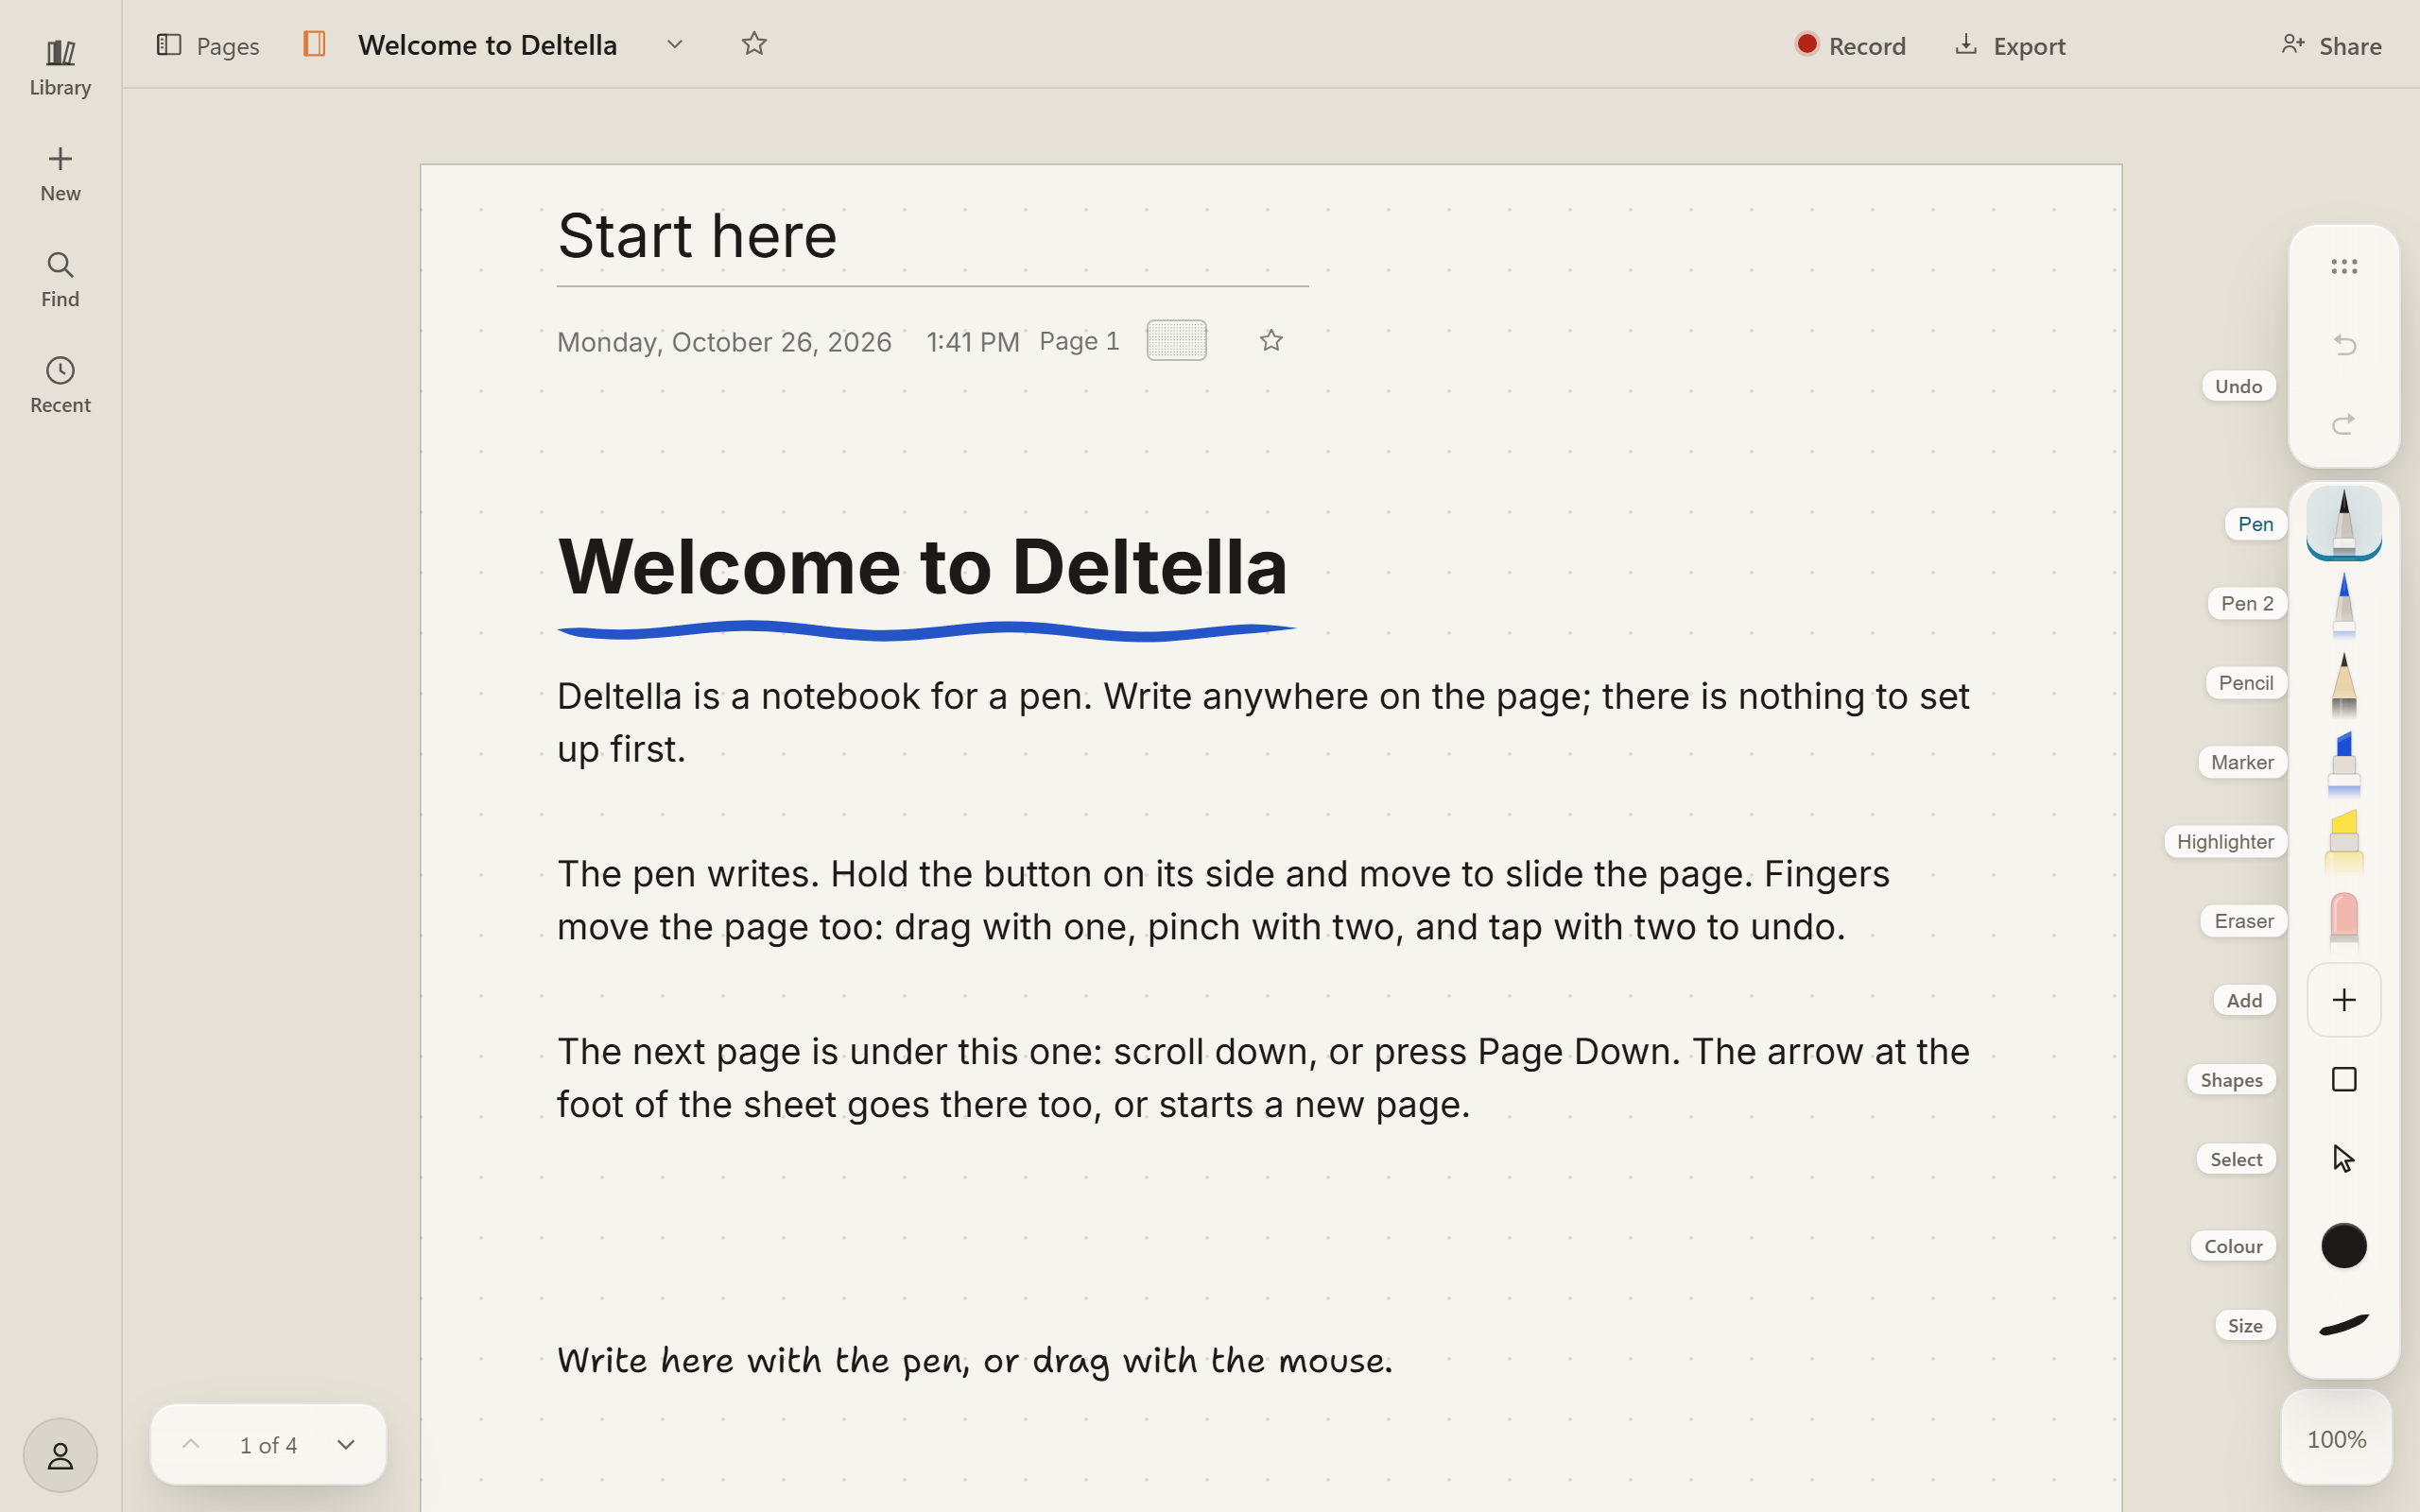This screenshot has height=1512, width=2420.
Task: Click the '1:41 PM' timestamp
Action: tap(972, 342)
